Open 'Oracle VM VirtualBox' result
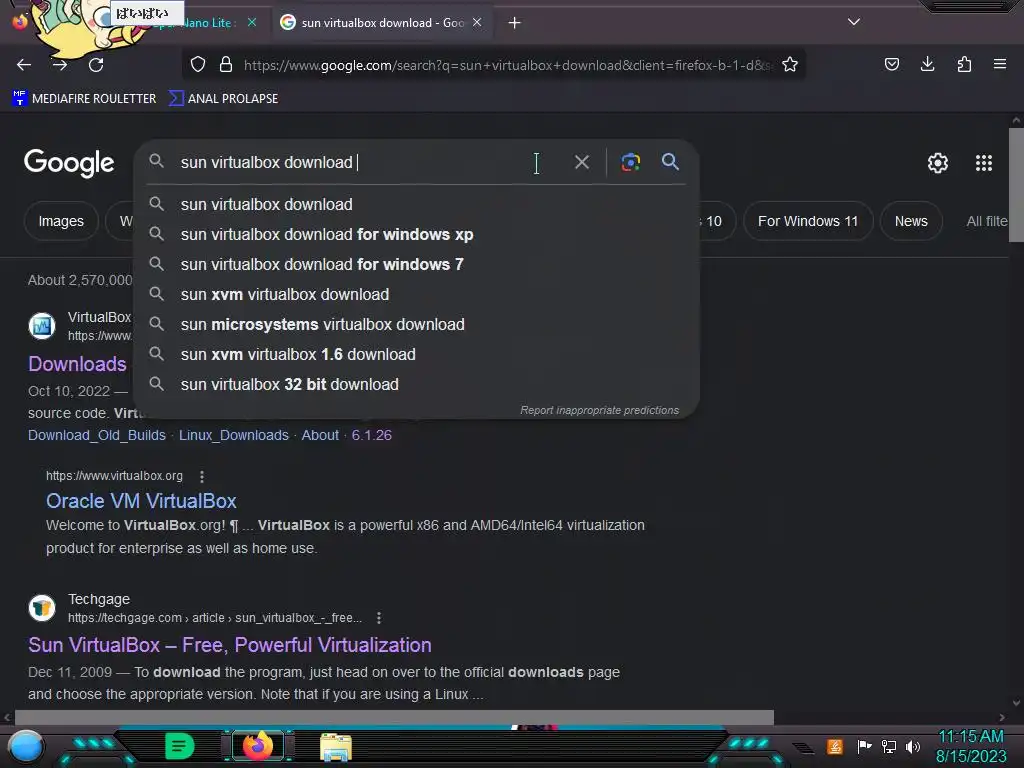Screen dimensions: 1024x768 point(141,501)
